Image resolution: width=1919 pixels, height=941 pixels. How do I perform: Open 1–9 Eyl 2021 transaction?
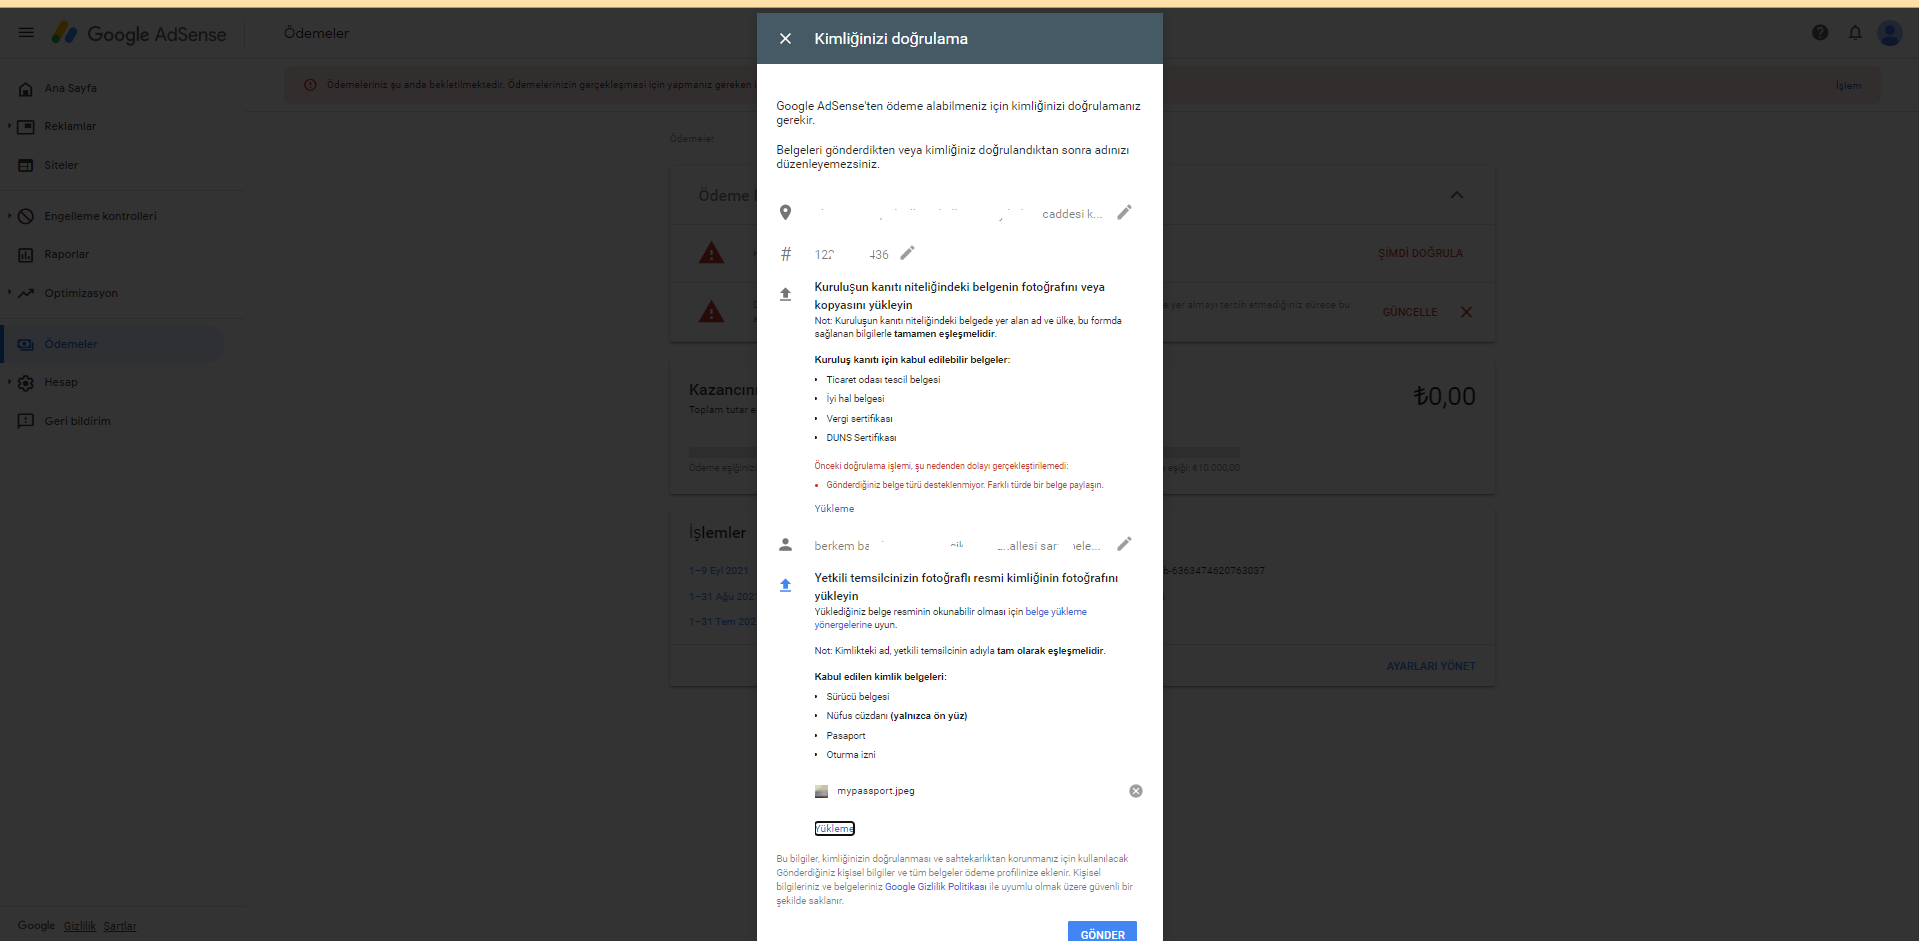718,571
